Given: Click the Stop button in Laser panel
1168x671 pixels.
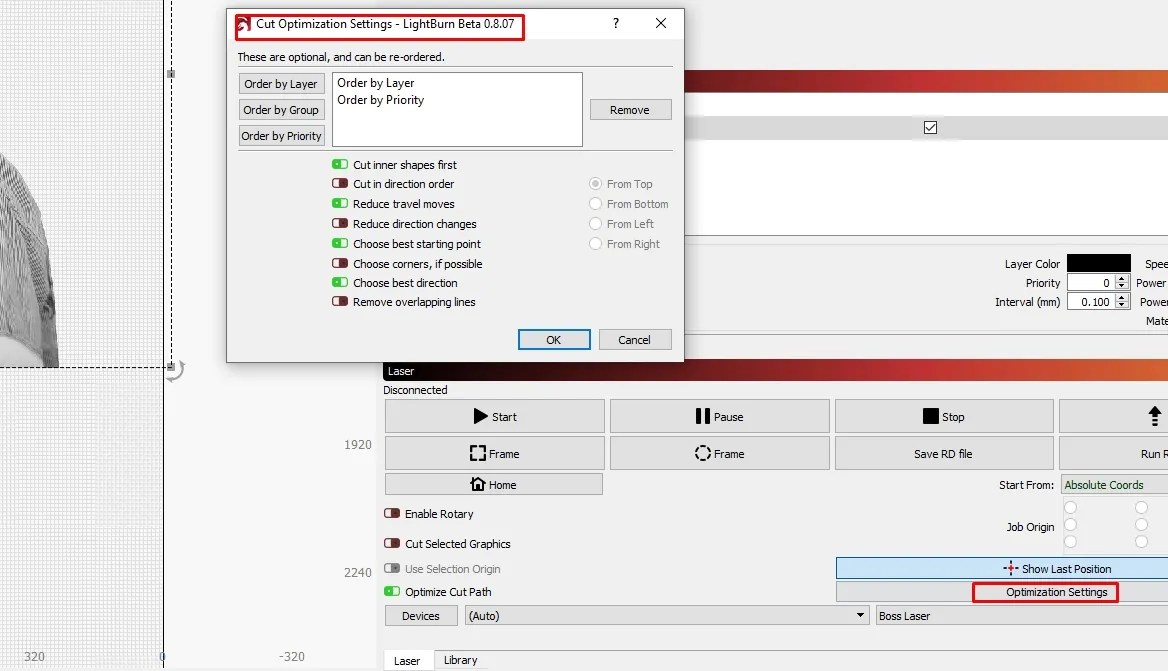Looking at the screenshot, I should point(944,416).
